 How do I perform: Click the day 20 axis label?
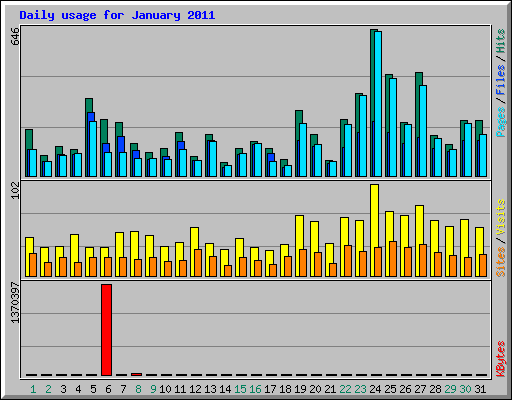(315, 389)
